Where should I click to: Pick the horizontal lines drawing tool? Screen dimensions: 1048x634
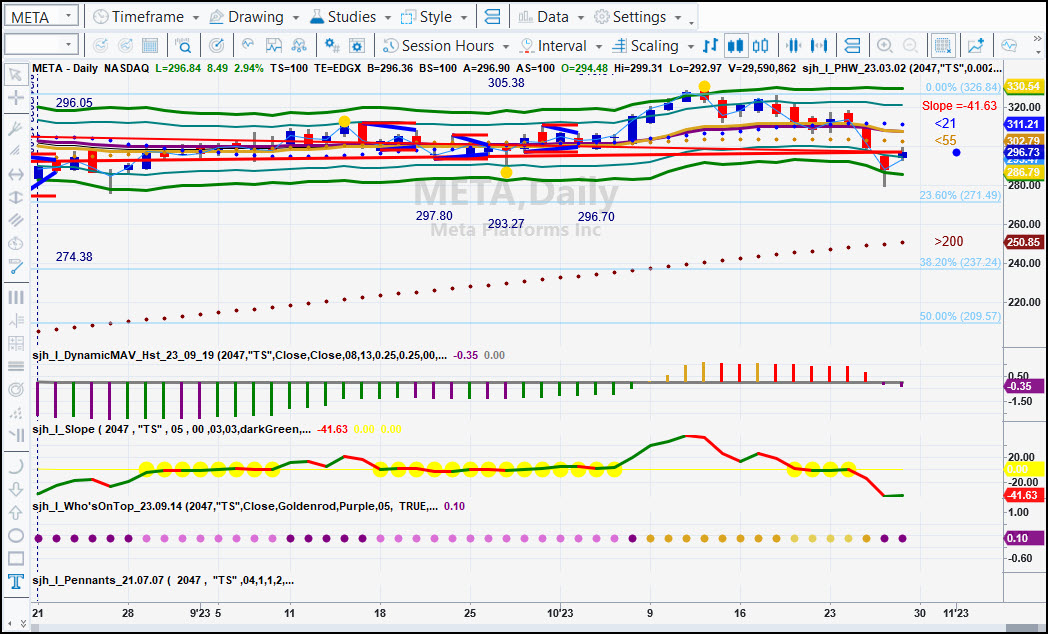click(x=15, y=366)
